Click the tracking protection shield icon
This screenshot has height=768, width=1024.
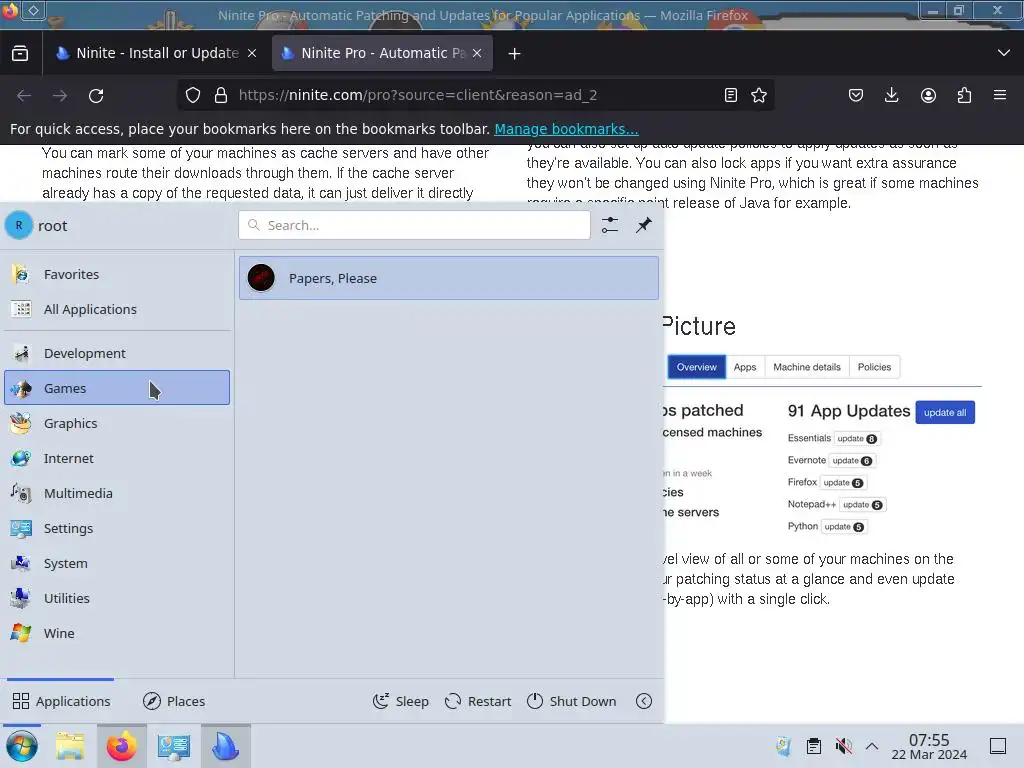click(193, 95)
